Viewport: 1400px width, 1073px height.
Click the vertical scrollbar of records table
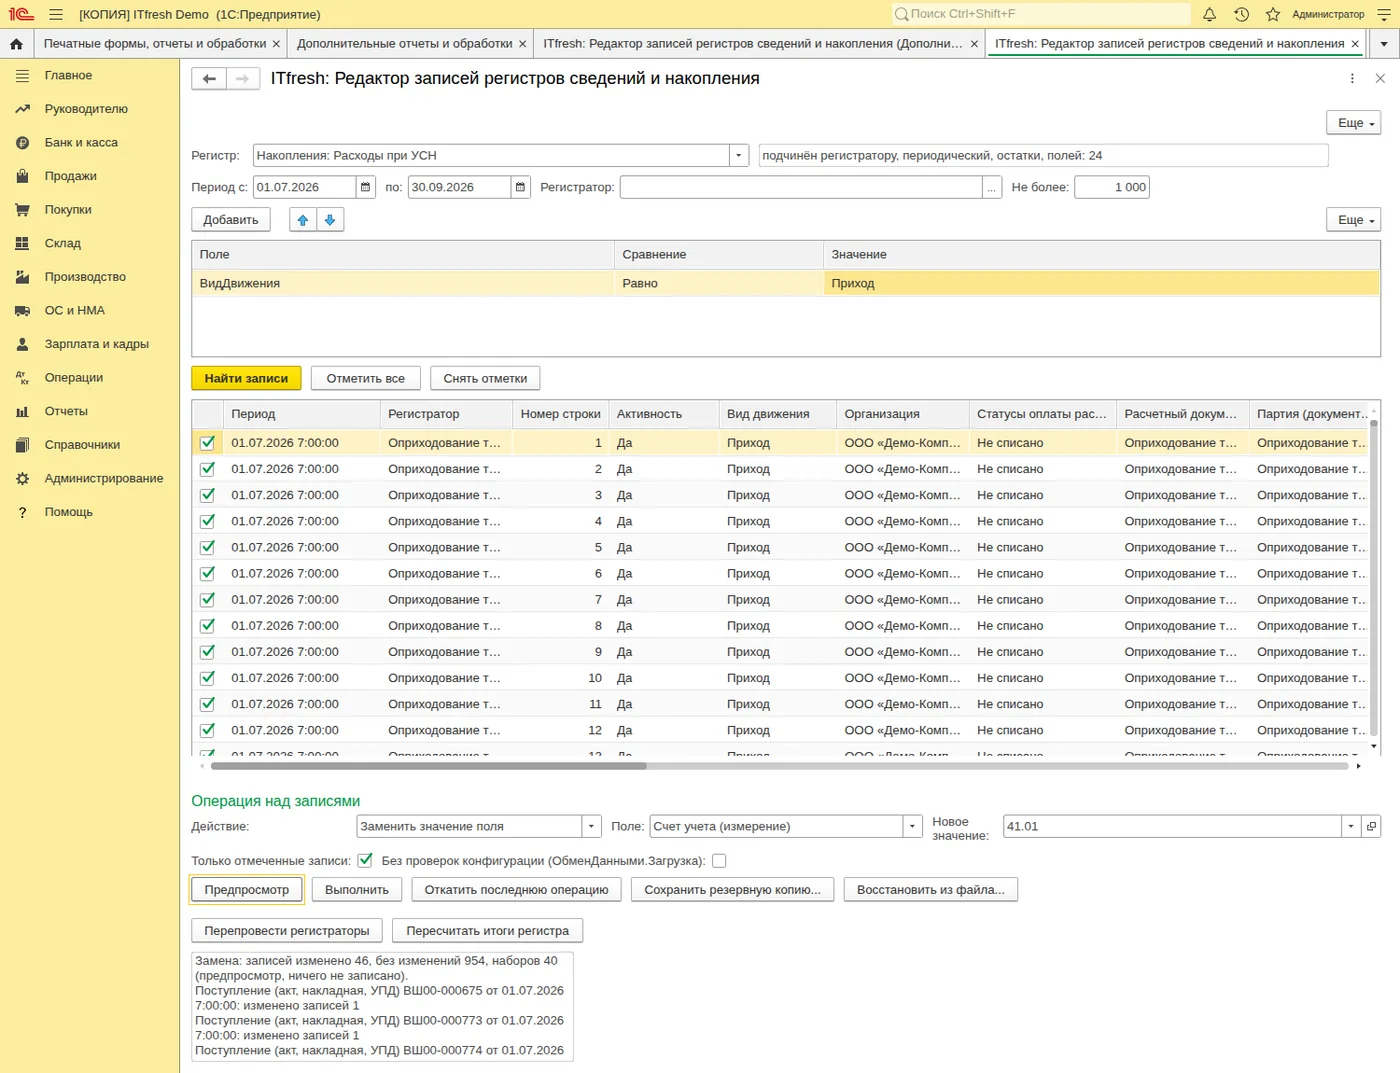click(x=1374, y=577)
